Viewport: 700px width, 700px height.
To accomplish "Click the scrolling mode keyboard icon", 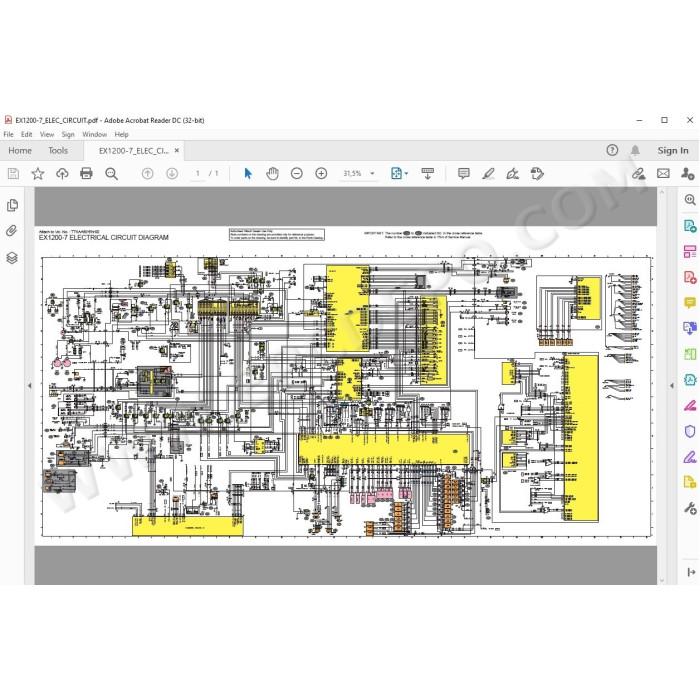I will click(x=428, y=174).
